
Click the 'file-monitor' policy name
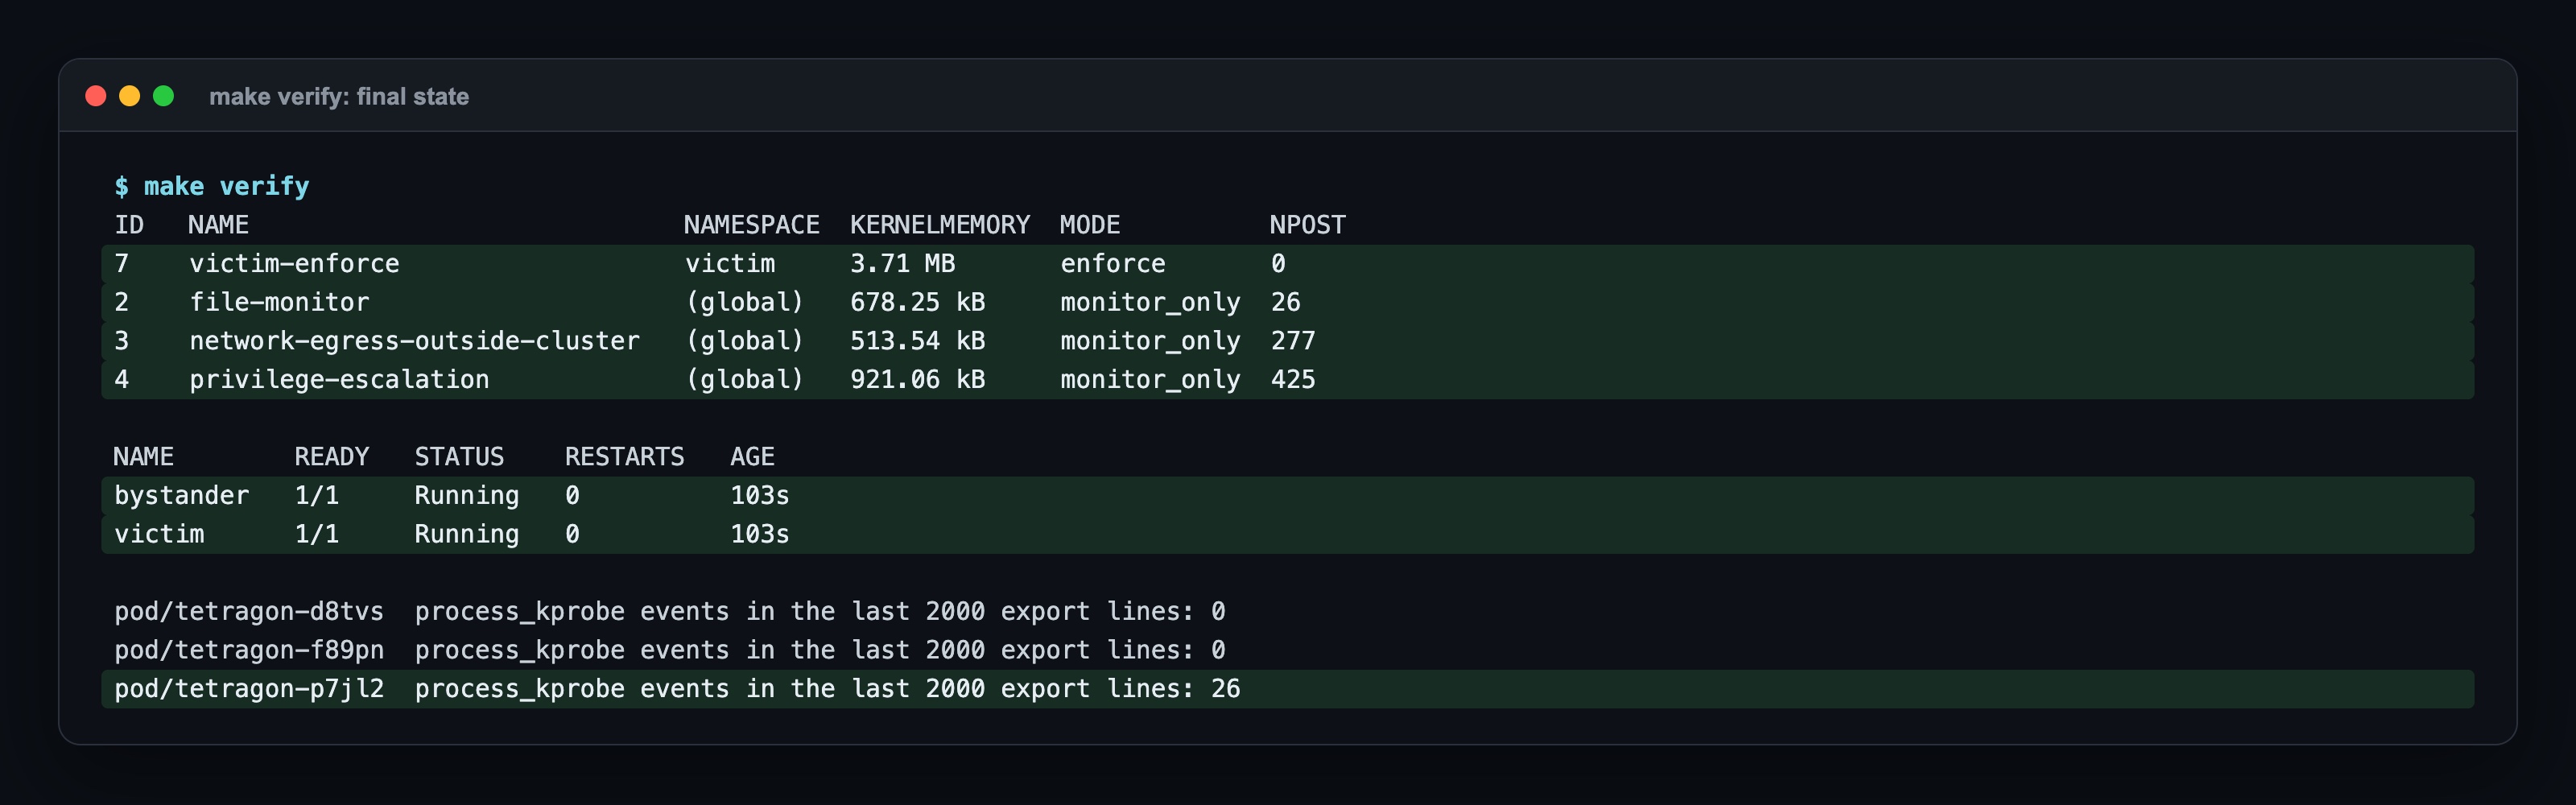tap(279, 302)
